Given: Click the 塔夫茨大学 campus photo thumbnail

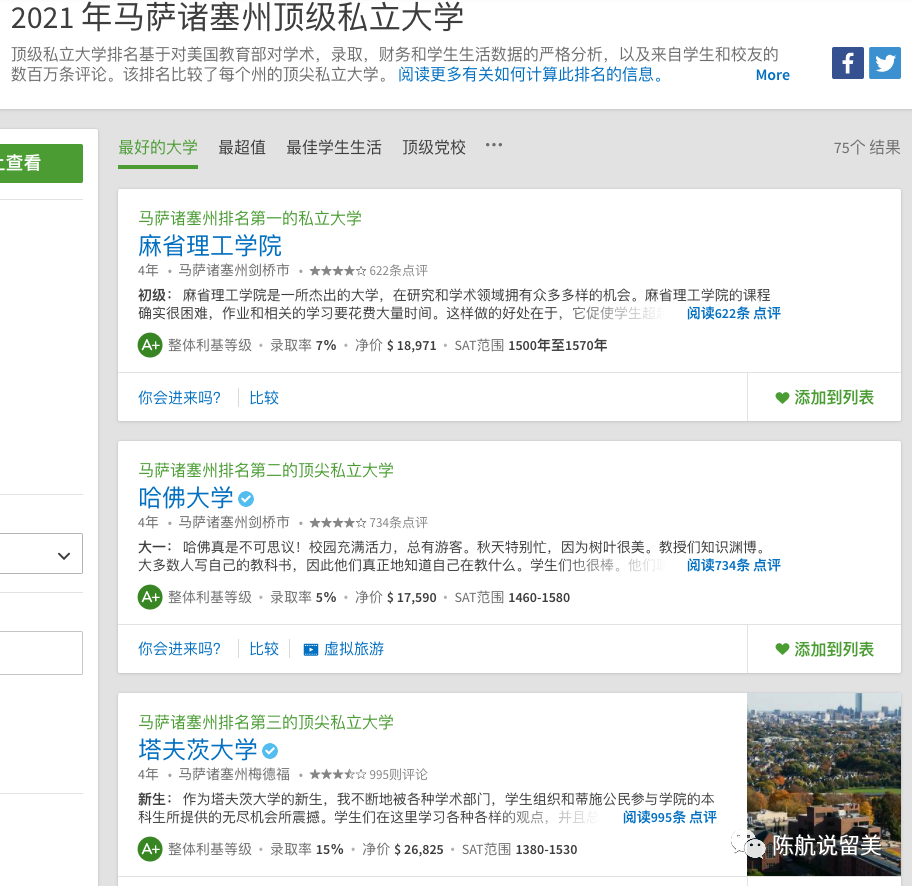Looking at the screenshot, I should coord(823,780).
